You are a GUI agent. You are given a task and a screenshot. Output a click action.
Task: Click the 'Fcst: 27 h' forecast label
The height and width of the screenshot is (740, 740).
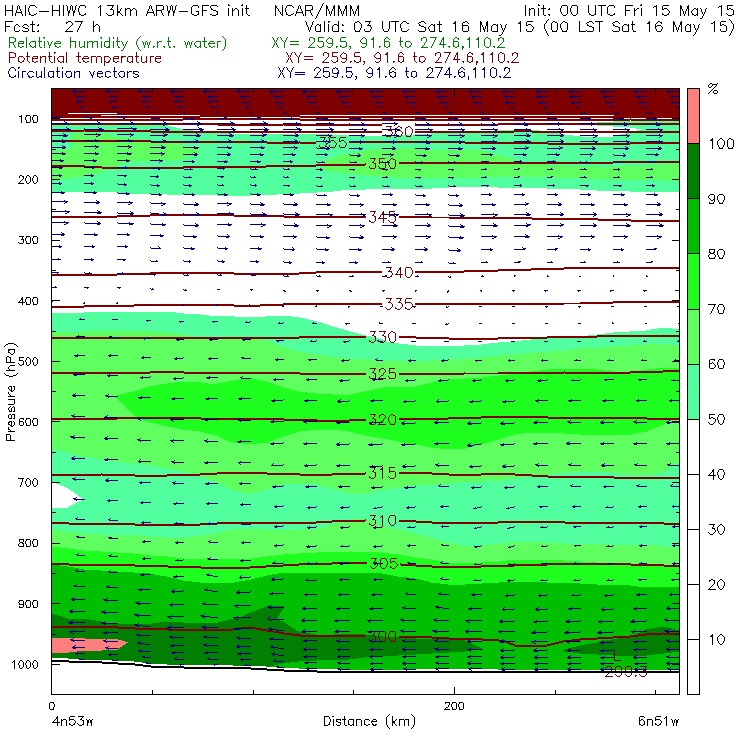(52, 27)
